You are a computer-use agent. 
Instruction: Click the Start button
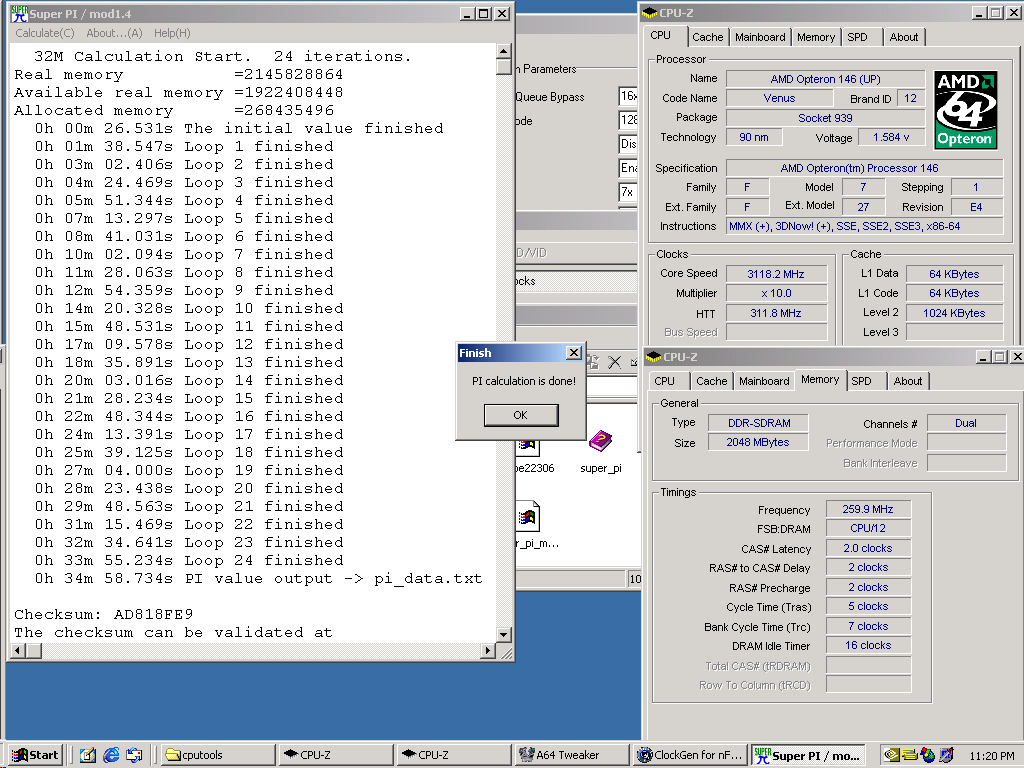(36, 755)
